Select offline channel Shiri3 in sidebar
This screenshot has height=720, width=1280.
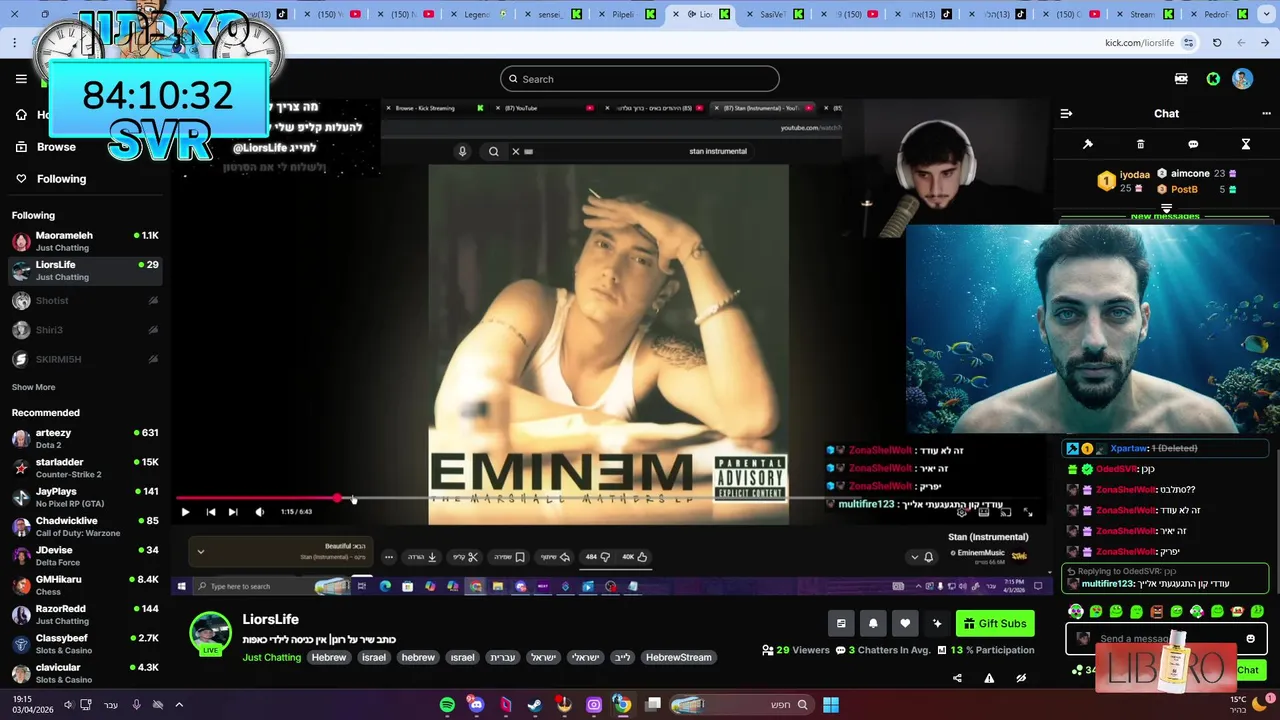[x=85, y=329]
